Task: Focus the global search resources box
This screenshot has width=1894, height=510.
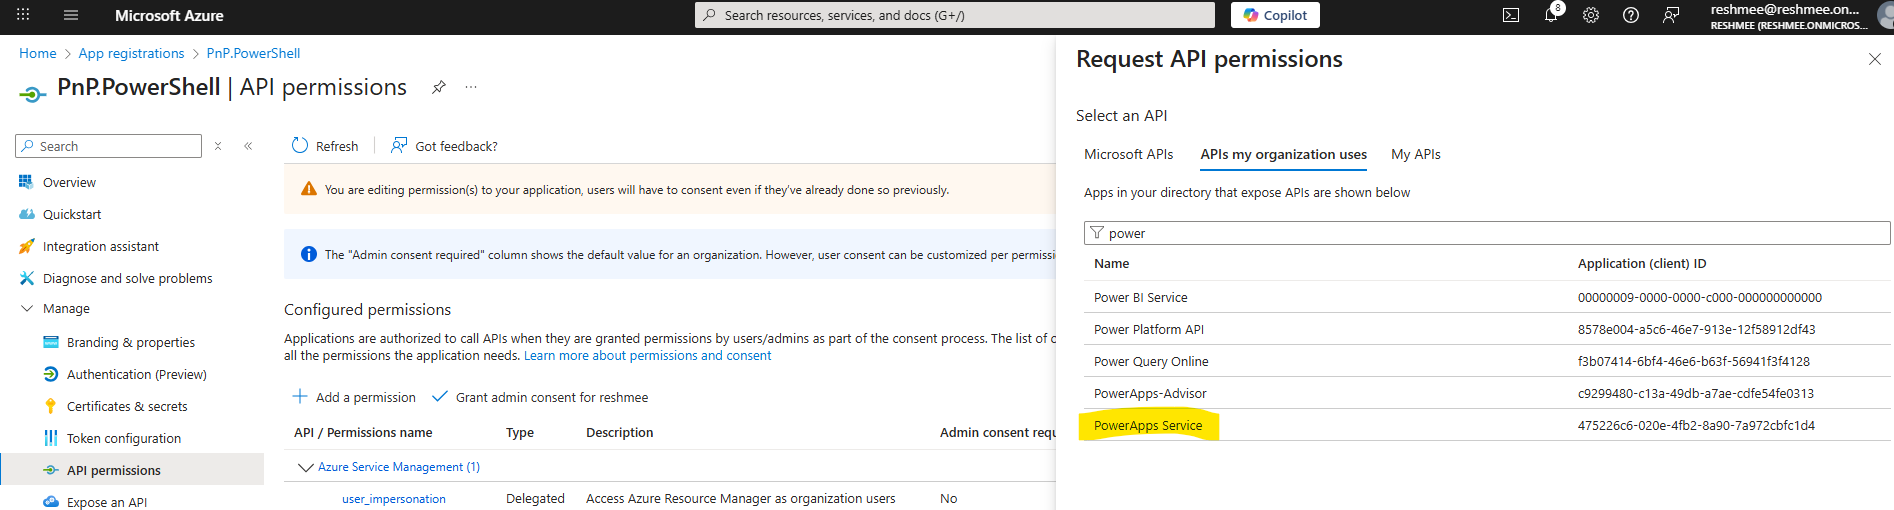Action: click(x=955, y=15)
